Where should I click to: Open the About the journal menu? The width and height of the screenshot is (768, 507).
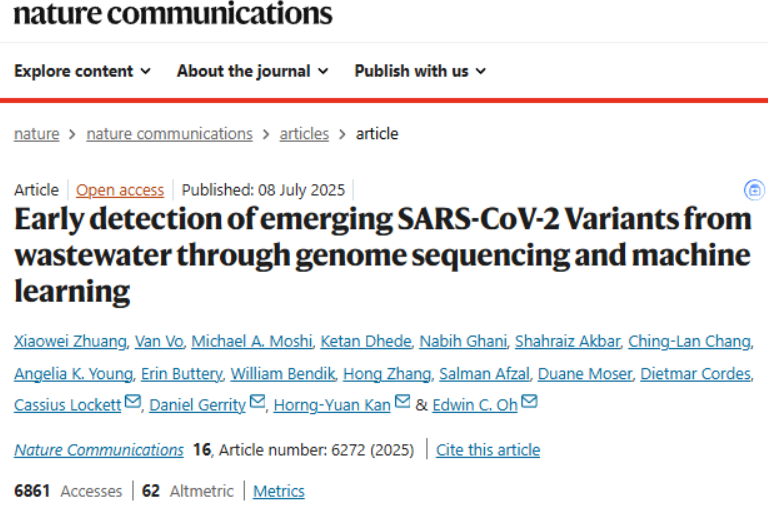coord(252,71)
